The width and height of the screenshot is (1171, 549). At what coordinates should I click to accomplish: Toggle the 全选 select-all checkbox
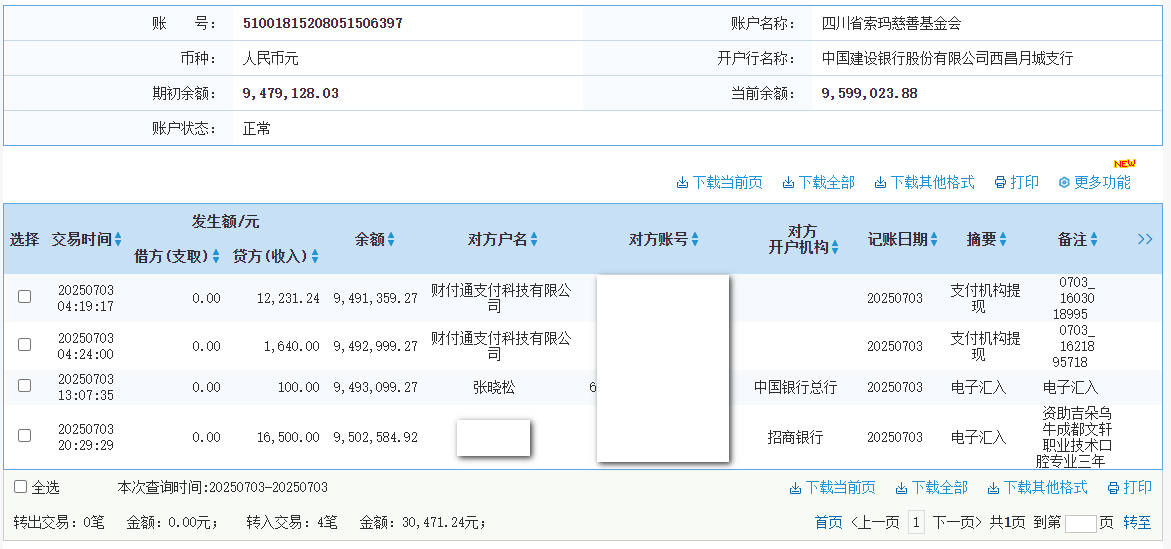[x=21, y=487]
